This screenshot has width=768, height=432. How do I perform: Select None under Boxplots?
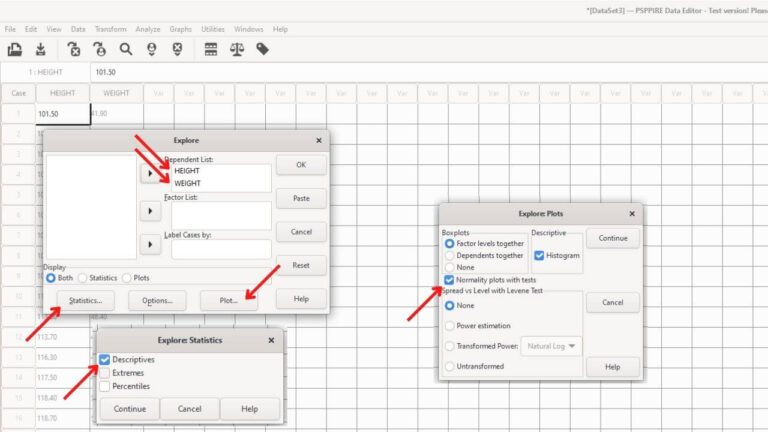click(449, 267)
